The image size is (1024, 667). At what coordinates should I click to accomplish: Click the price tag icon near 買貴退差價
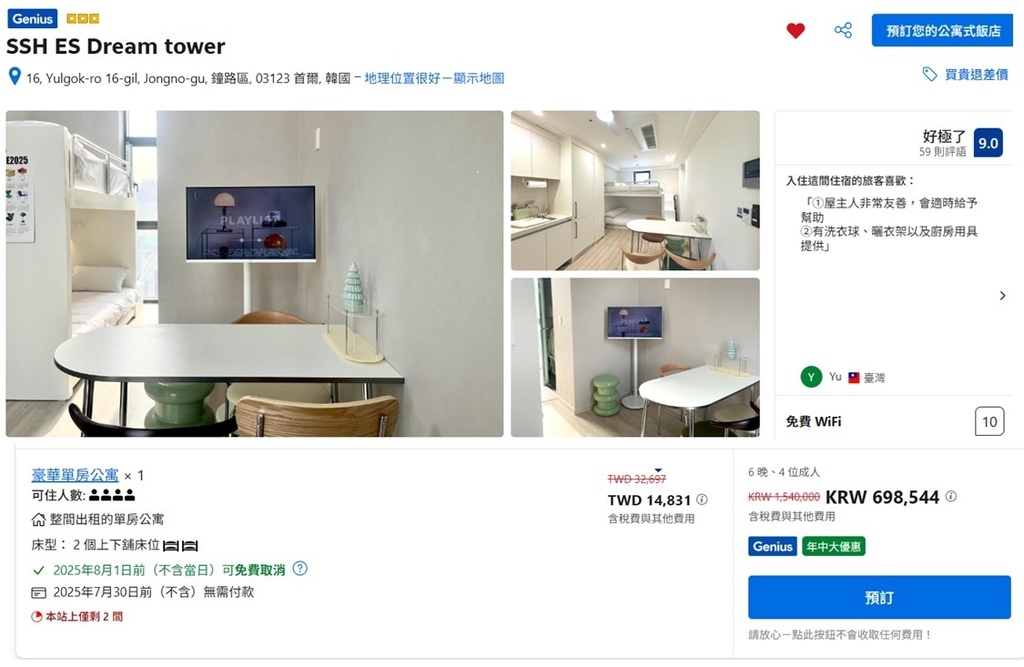[929, 74]
